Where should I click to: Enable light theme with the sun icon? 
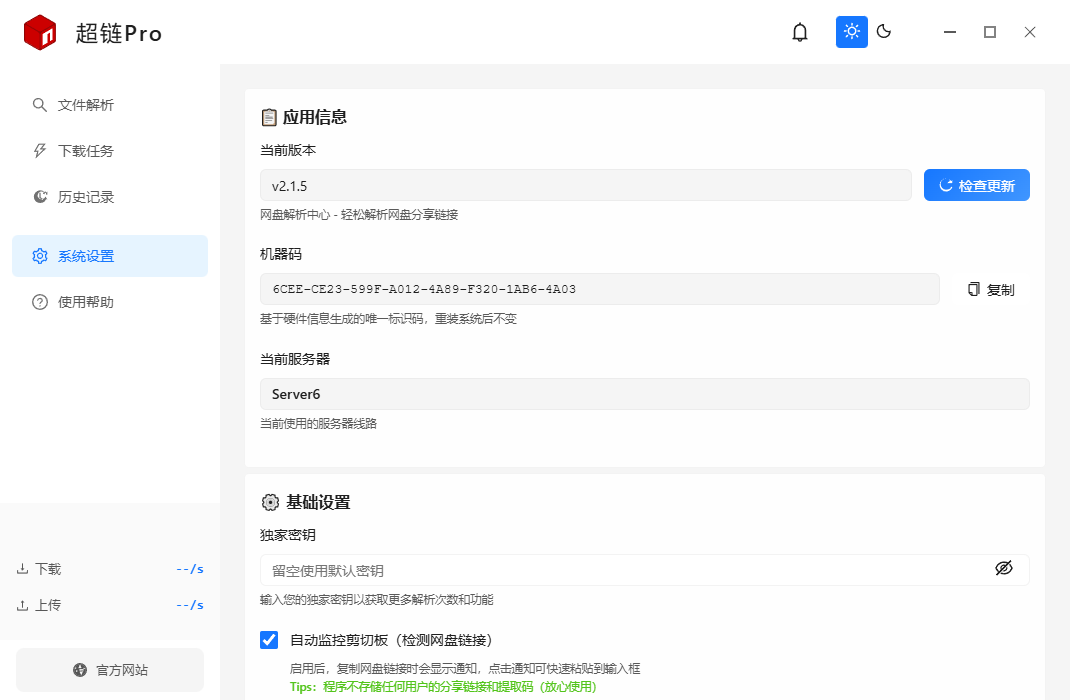click(x=851, y=31)
